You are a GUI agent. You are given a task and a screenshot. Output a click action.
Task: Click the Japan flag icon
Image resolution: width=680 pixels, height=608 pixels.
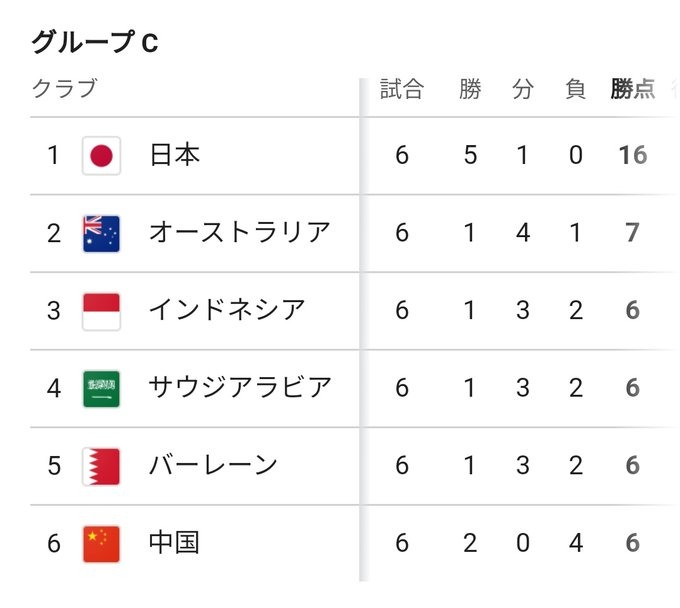pos(101,156)
